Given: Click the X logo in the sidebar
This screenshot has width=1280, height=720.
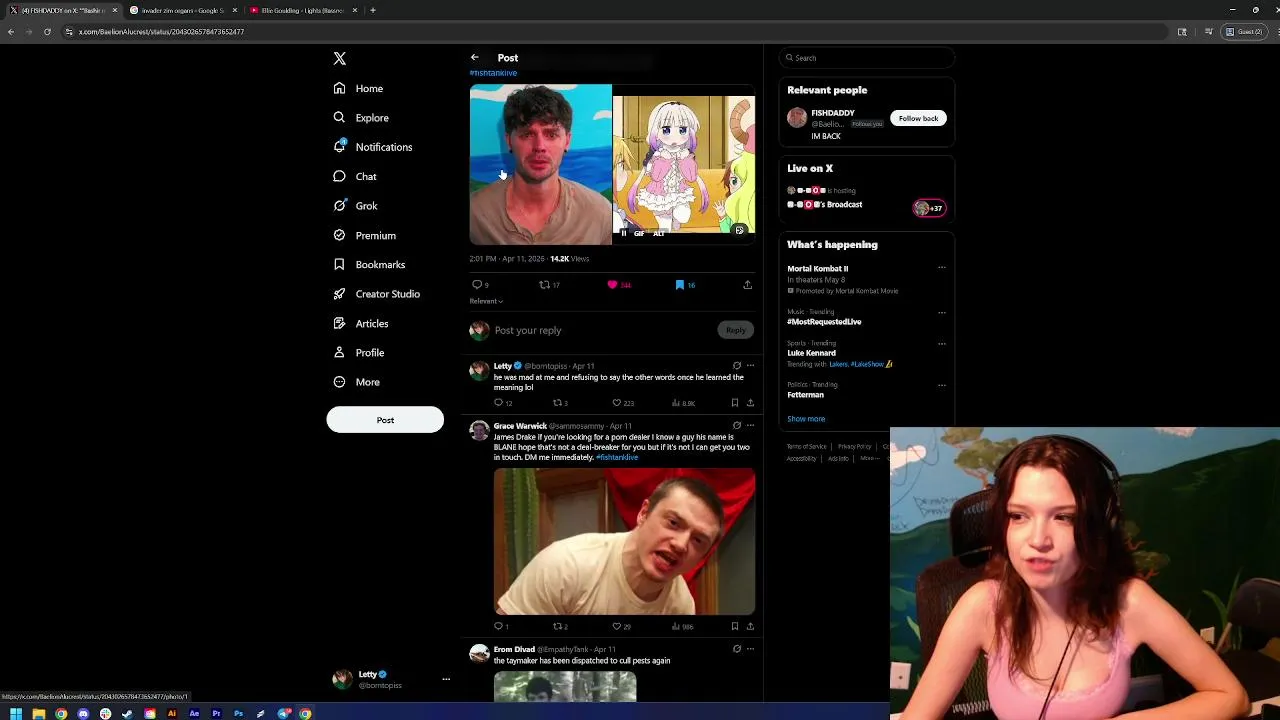Looking at the screenshot, I should pyautogui.click(x=340, y=59).
